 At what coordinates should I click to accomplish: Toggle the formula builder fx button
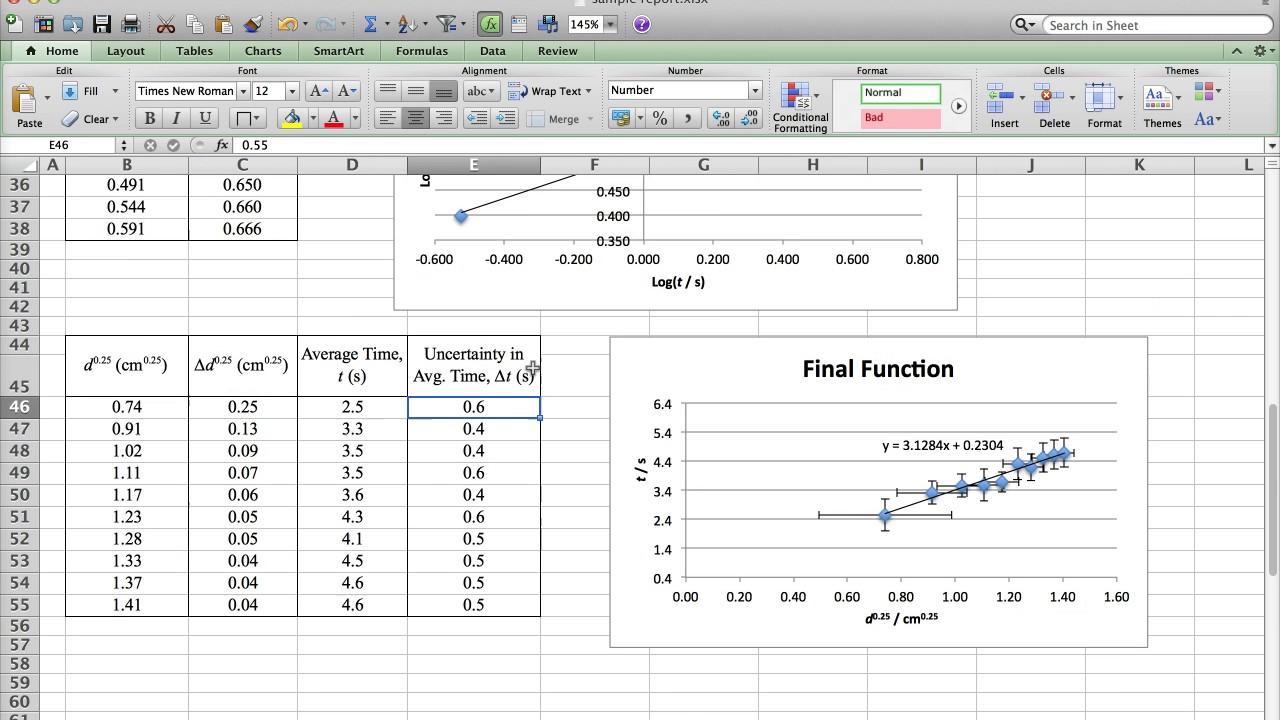(x=490, y=24)
